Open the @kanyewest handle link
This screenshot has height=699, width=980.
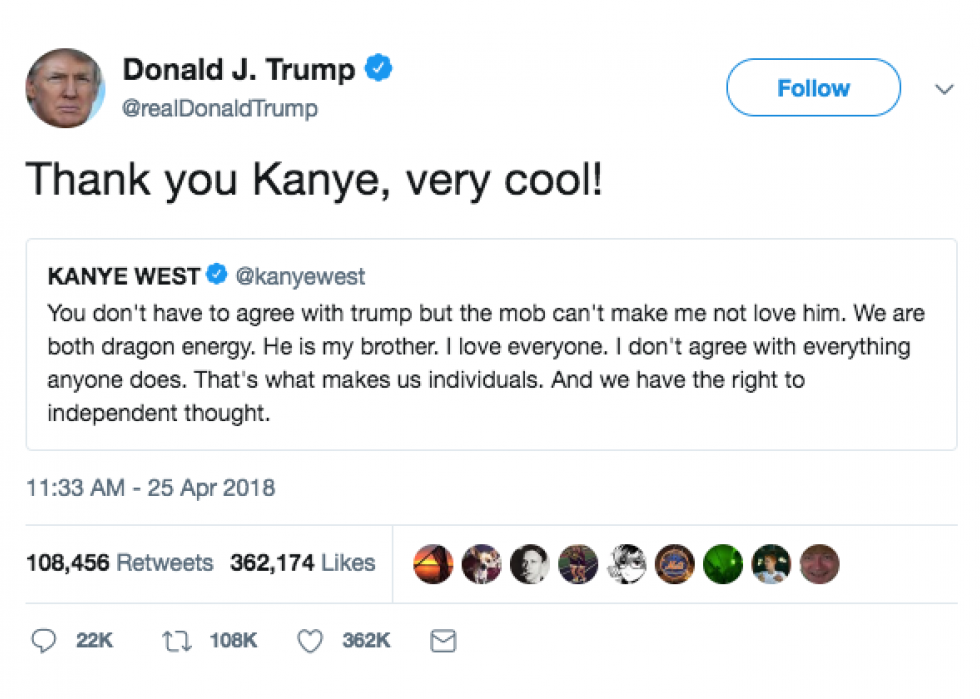point(300,276)
